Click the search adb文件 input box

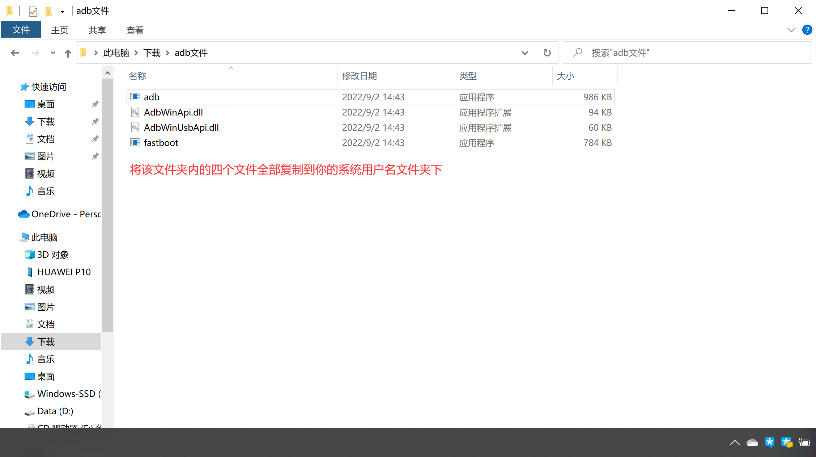[690, 52]
